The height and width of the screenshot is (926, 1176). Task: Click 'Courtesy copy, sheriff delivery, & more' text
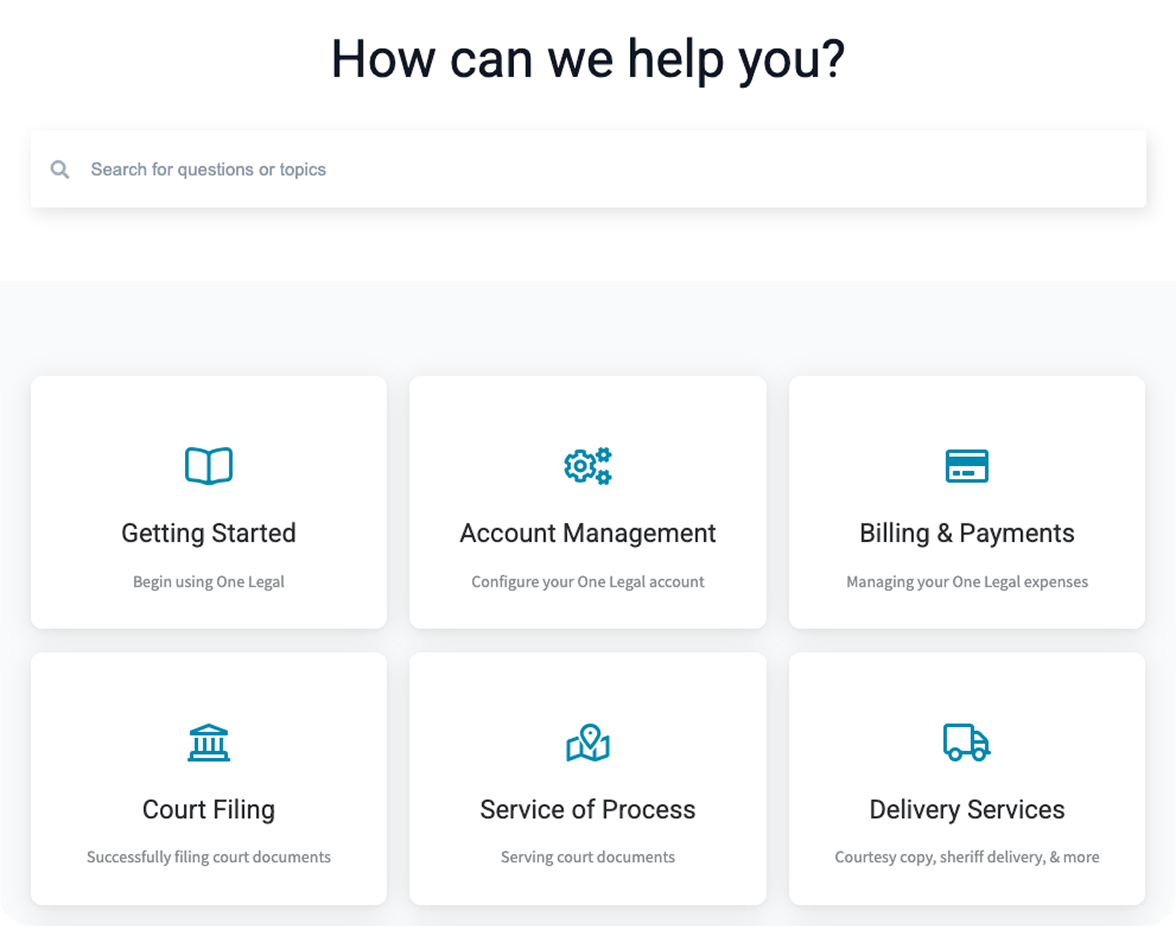click(967, 857)
